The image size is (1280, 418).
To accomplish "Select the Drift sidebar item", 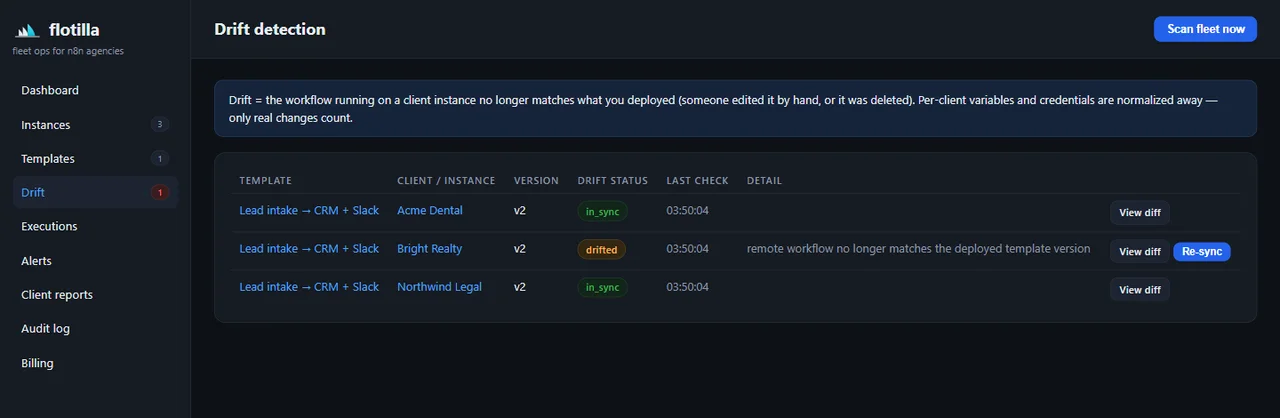I will [95, 192].
